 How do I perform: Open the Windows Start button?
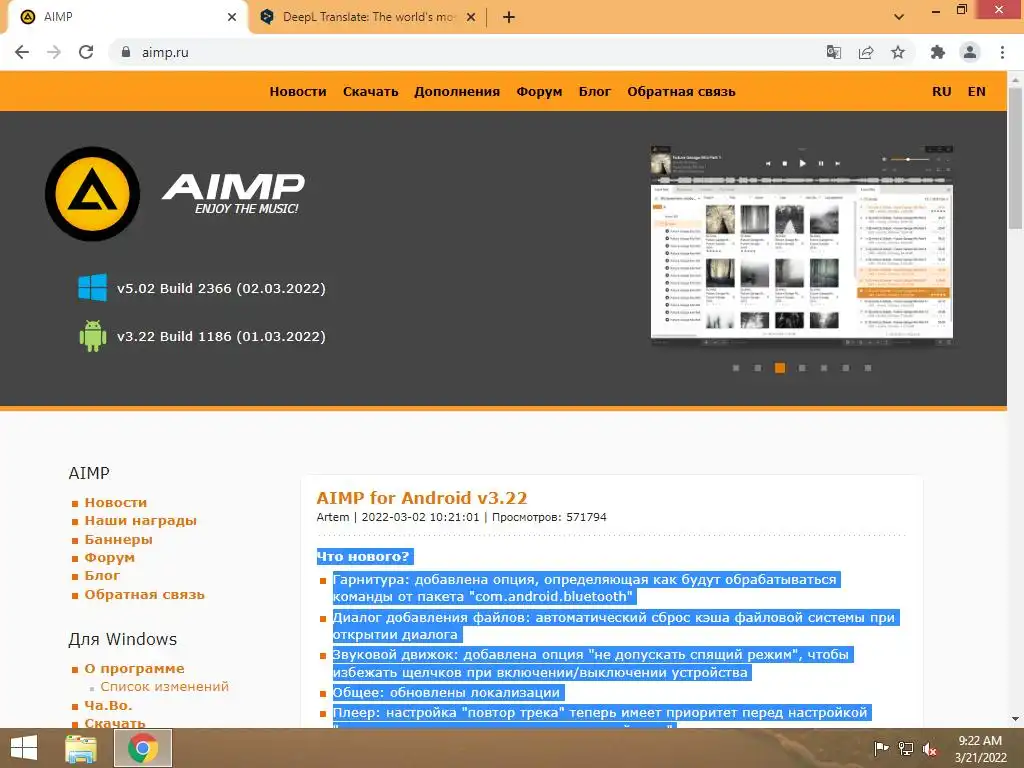coord(24,748)
